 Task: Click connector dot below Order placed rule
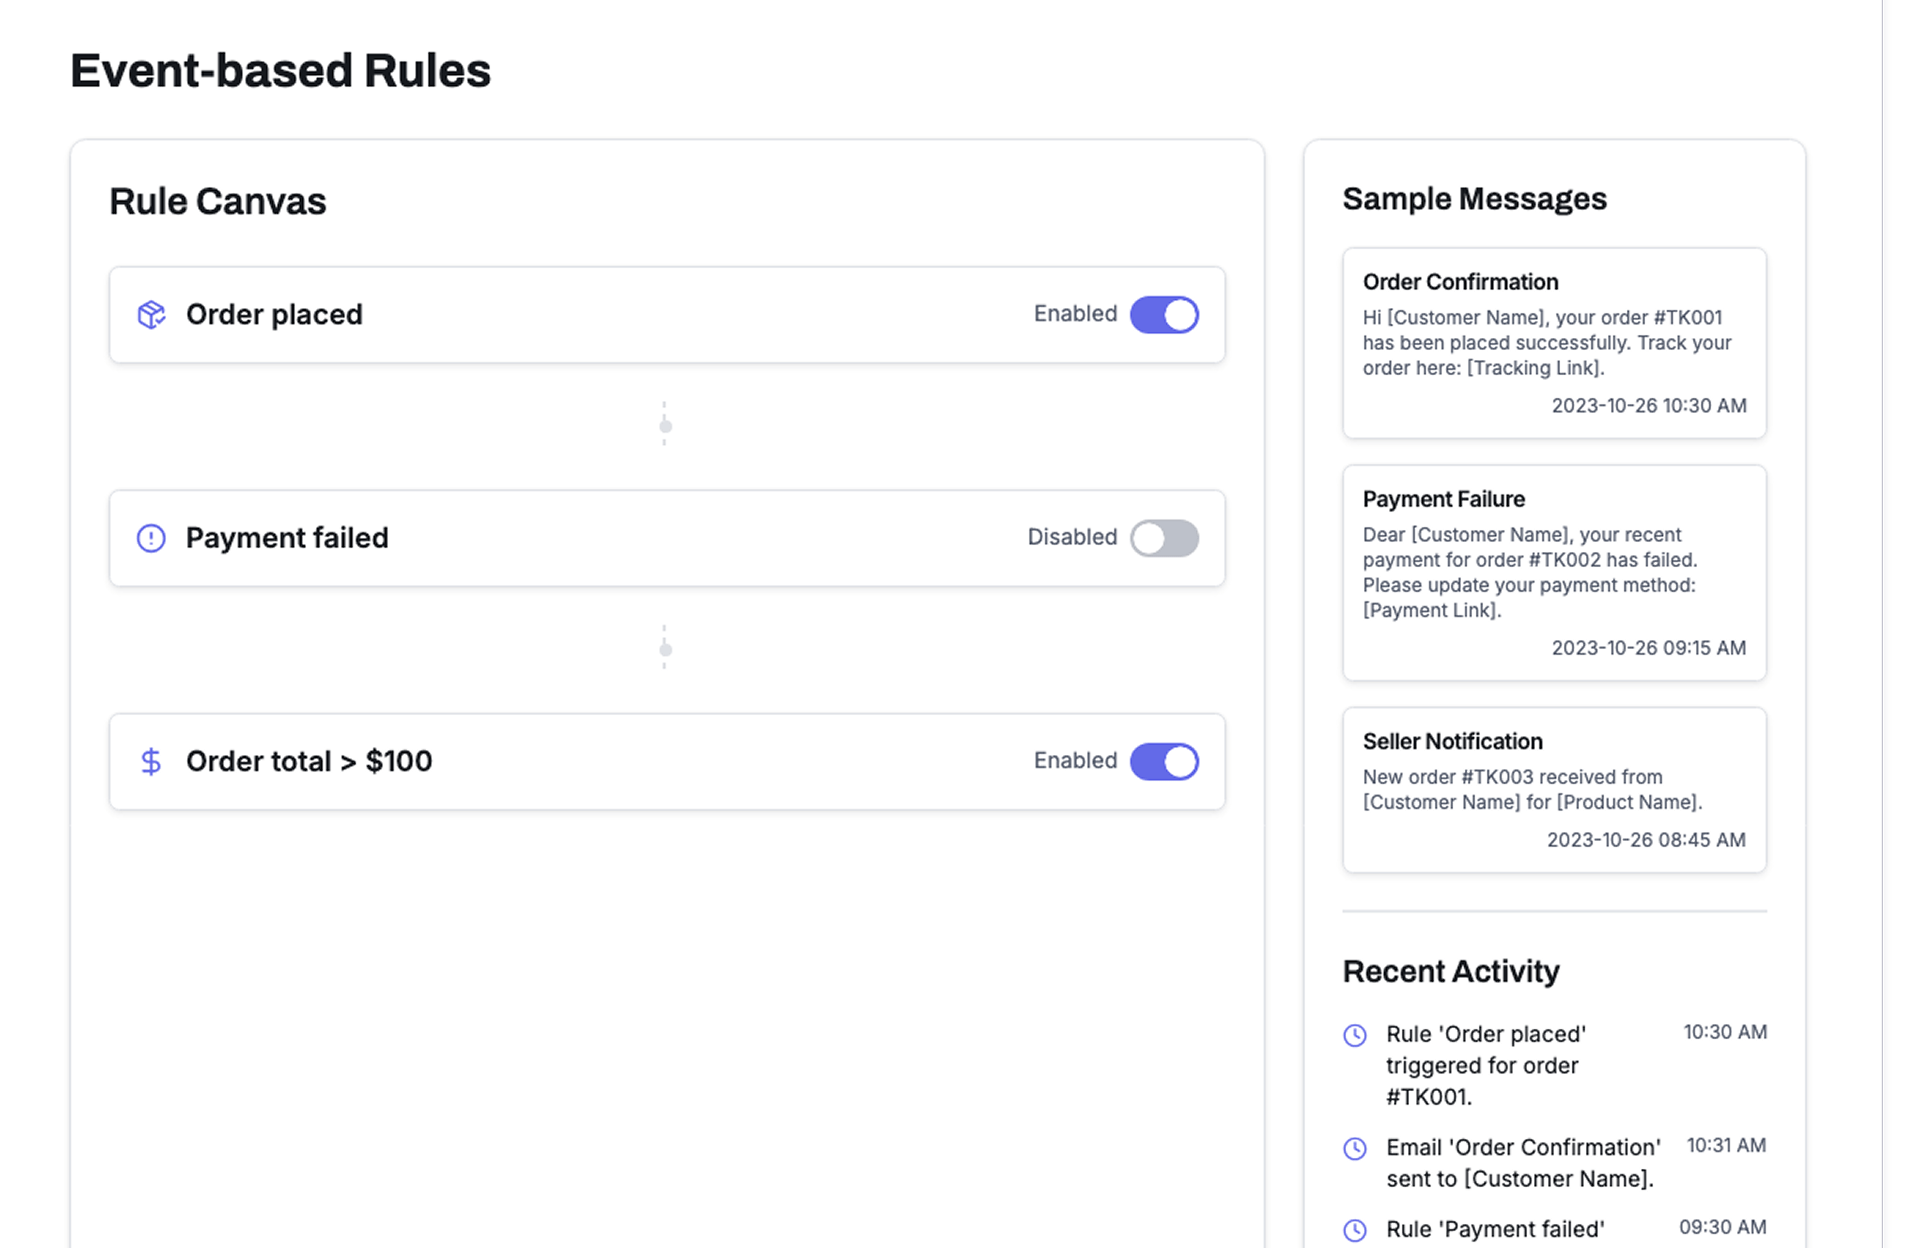click(x=665, y=427)
